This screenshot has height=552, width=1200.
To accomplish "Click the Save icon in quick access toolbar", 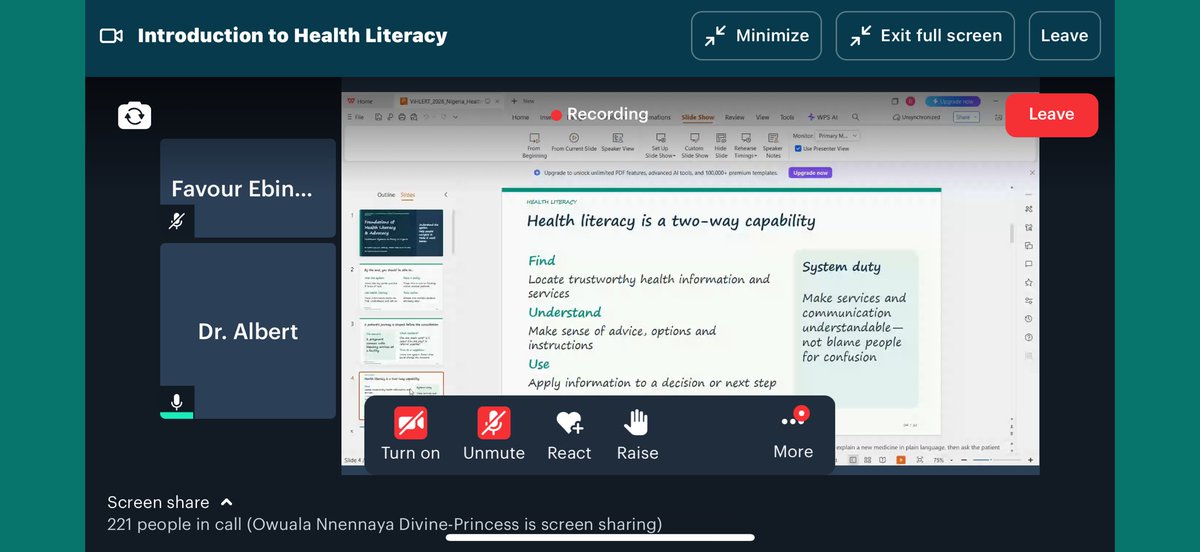I will pos(378,117).
